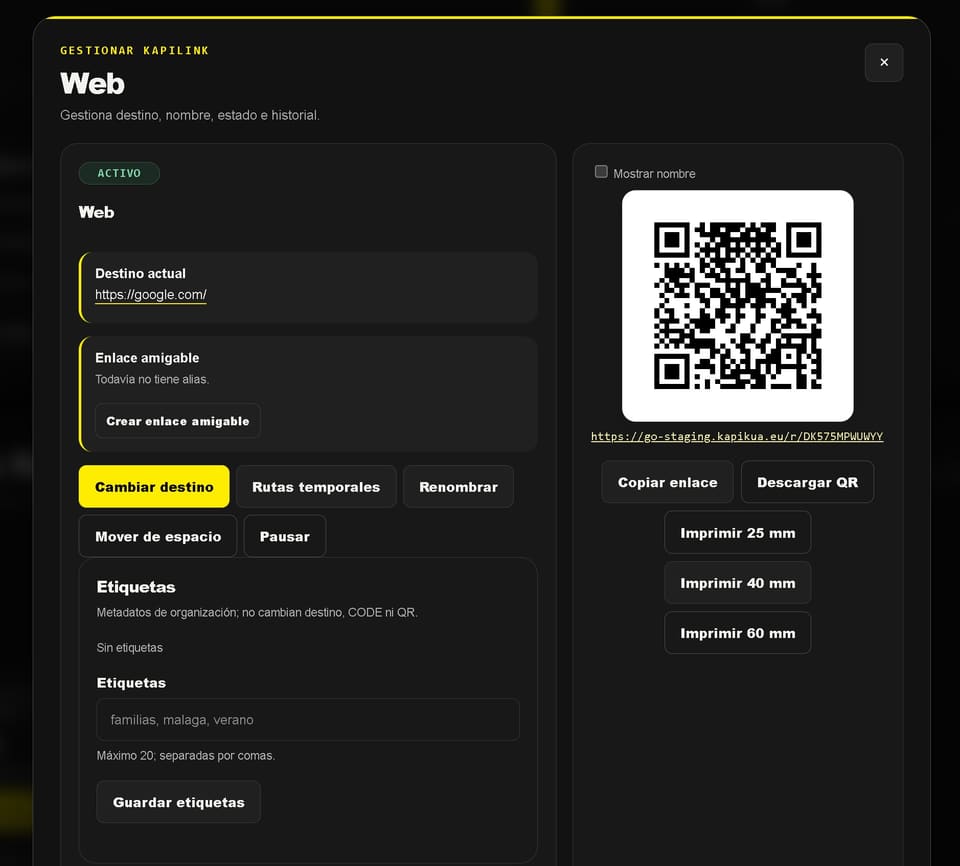The image size is (960, 866).
Task: Enable the Mostrar nombre checkbox
Action: 601,172
